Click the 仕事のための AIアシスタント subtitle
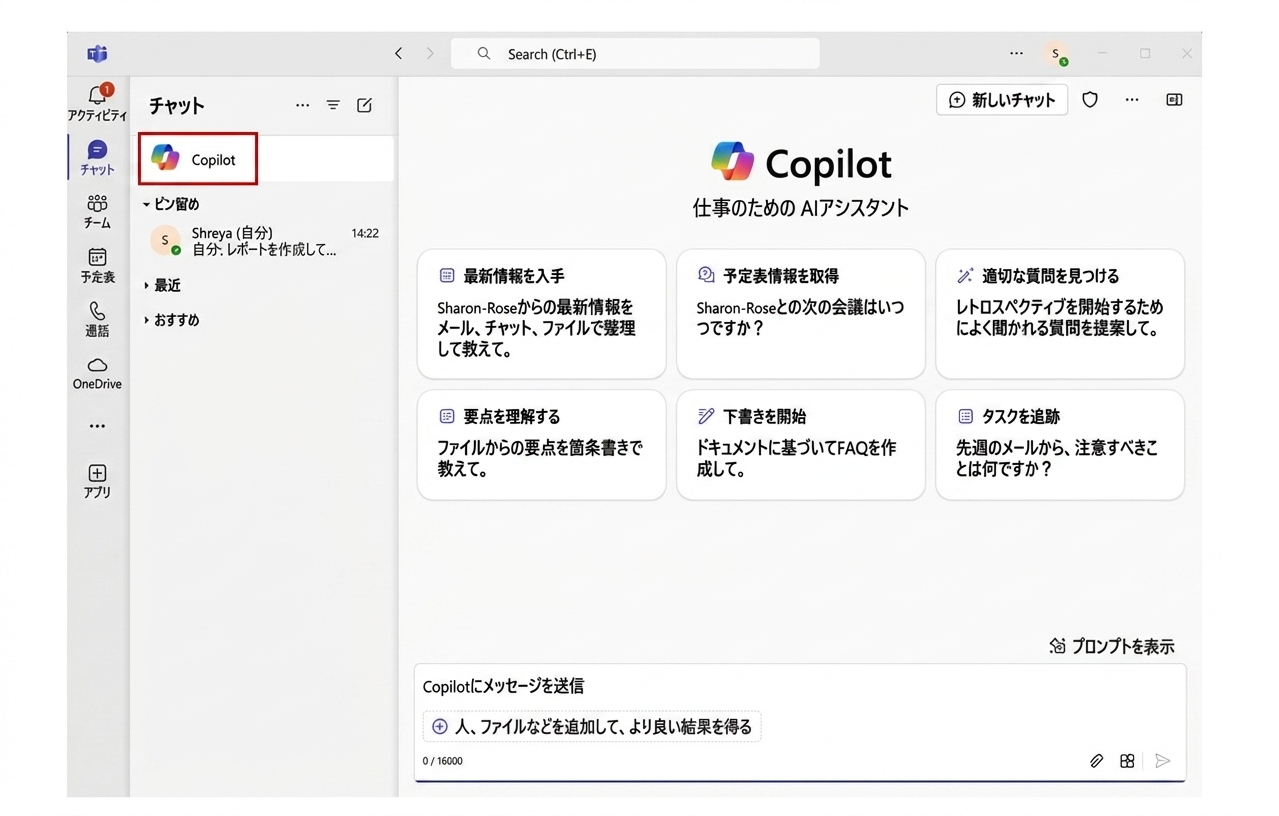Image resolution: width=1279 pixels, height=816 pixels. (x=800, y=208)
